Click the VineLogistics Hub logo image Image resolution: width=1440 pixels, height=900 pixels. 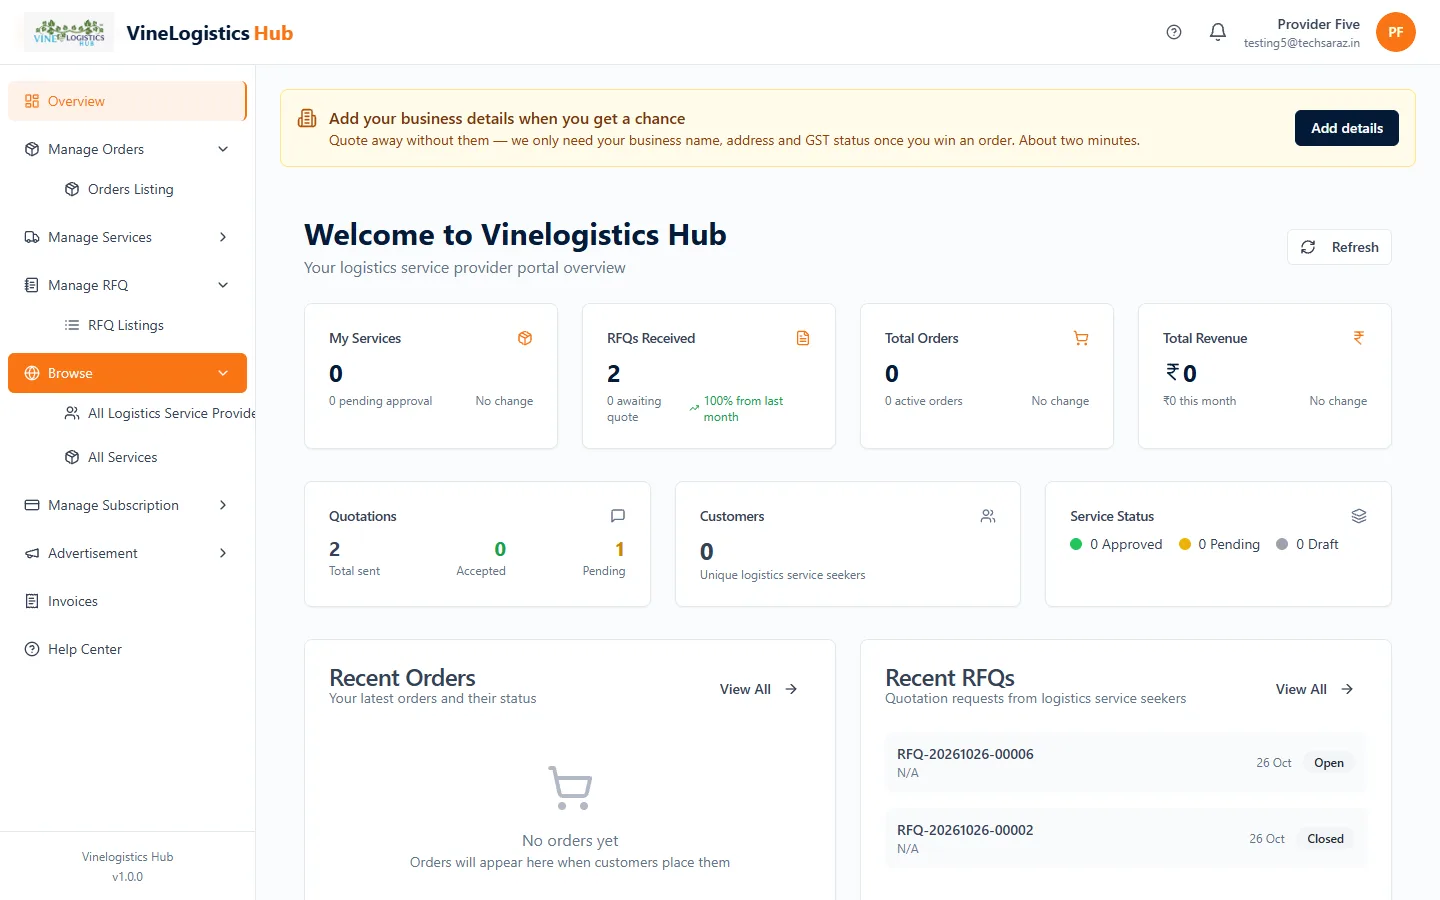69,32
